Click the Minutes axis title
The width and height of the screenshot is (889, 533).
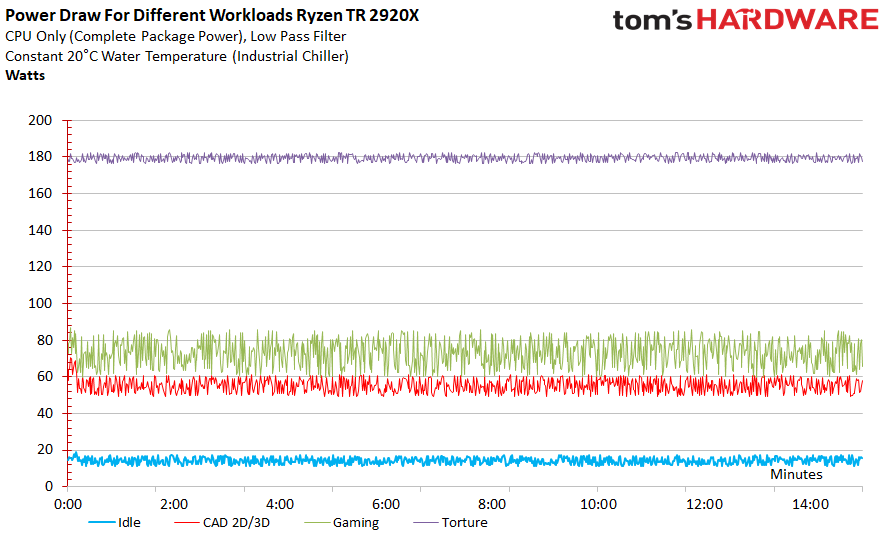click(795, 474)
